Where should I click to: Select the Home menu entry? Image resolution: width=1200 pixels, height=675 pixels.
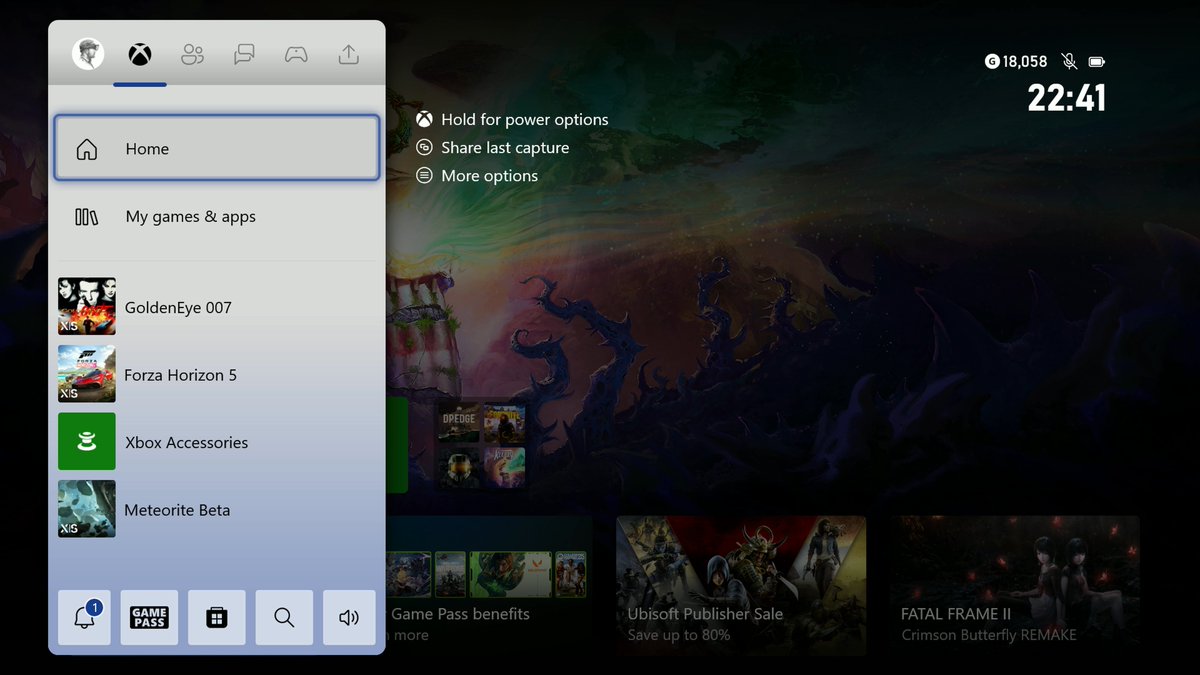coord(217,148)
